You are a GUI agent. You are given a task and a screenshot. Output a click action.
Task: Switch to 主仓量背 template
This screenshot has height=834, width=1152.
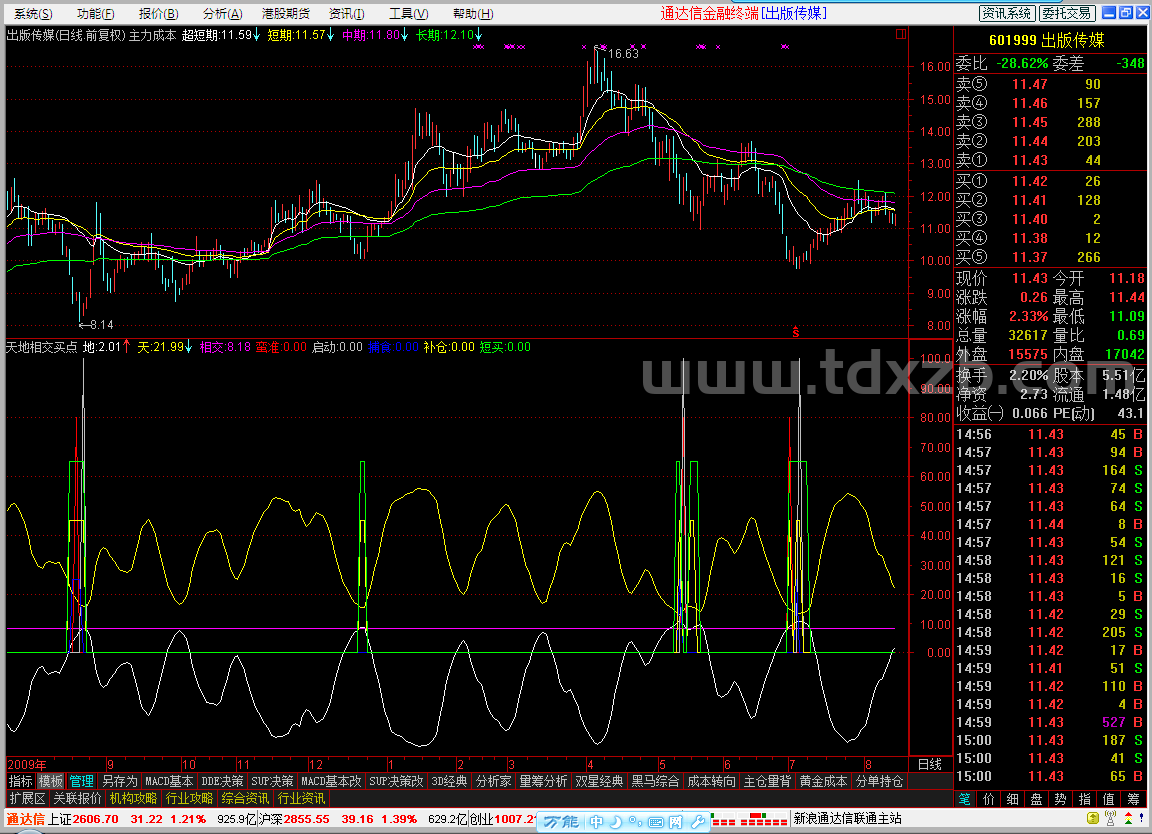[767, 781]
